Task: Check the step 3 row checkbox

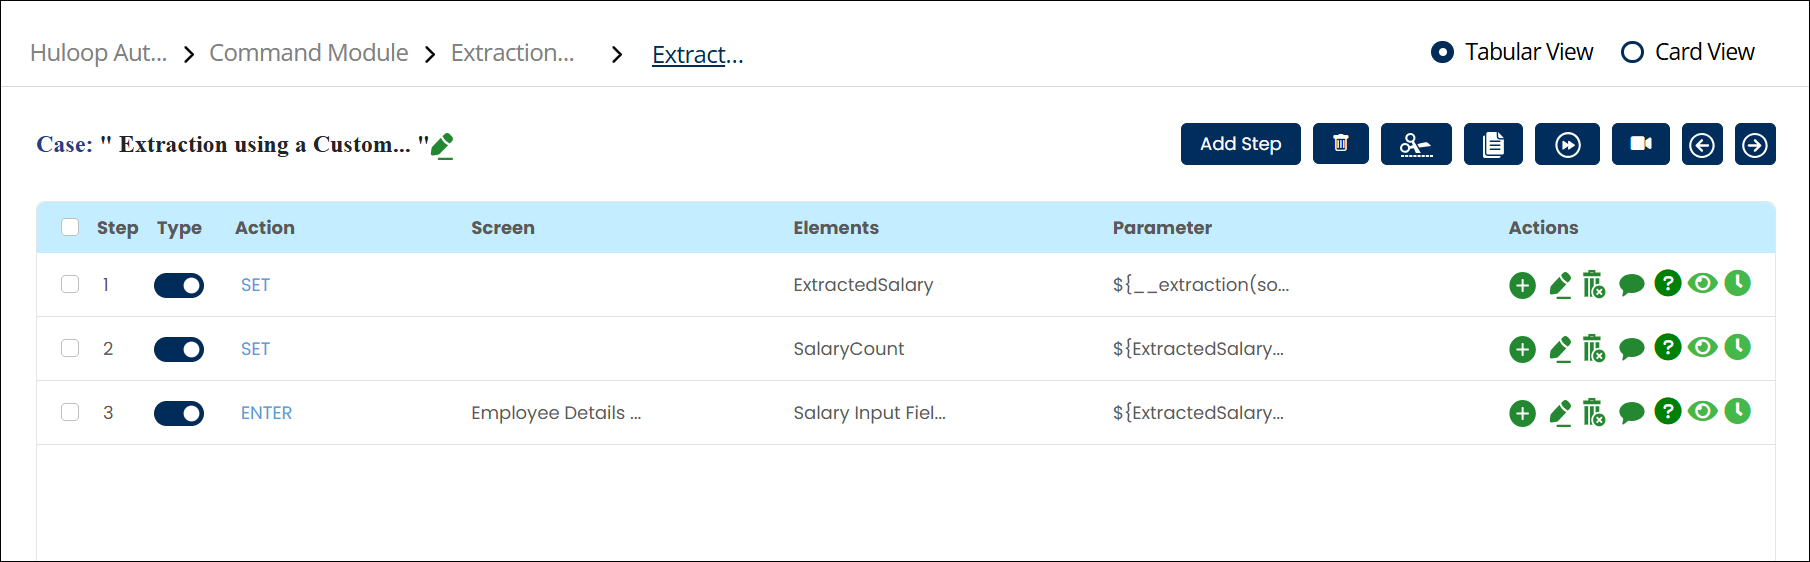Action: 70,412
